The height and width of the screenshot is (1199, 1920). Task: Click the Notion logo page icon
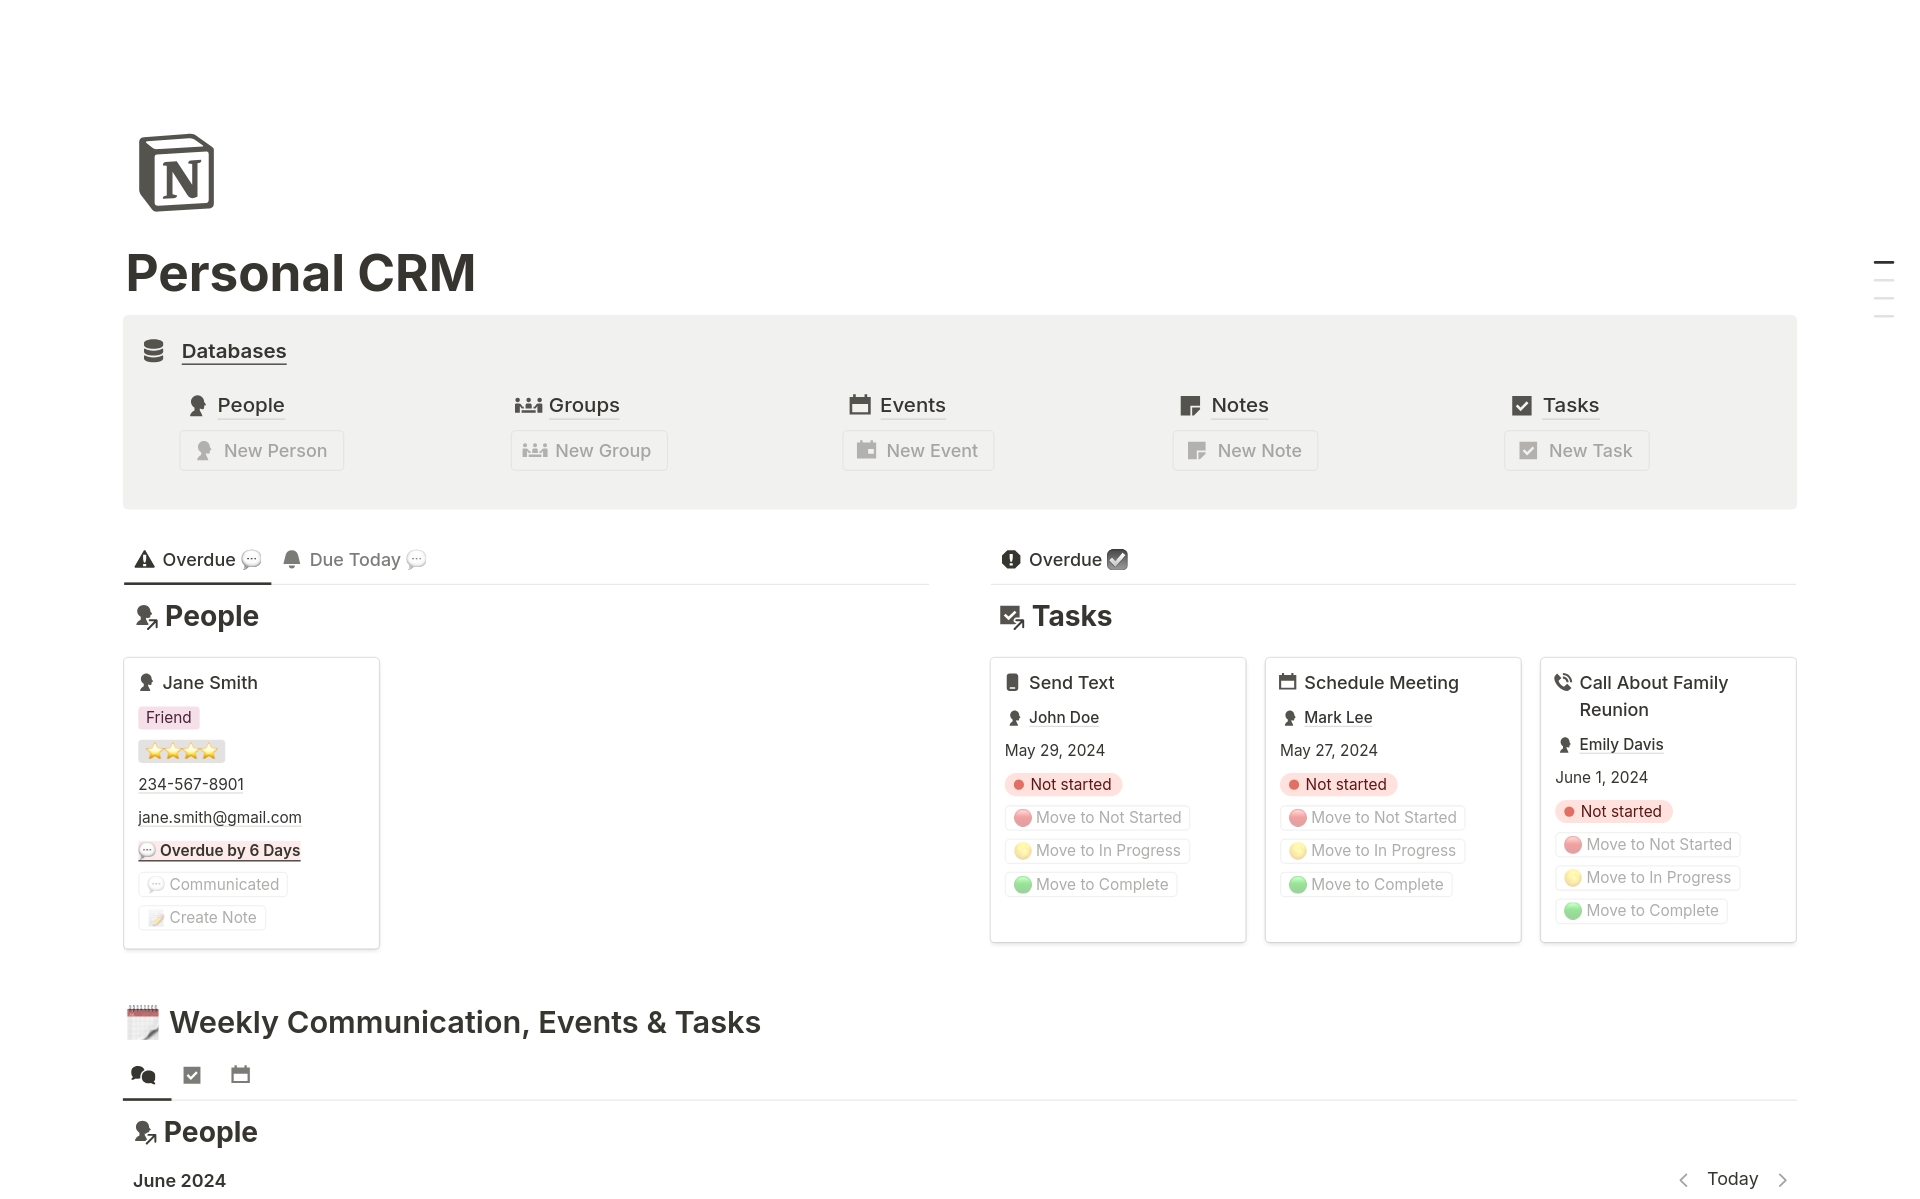pos(176,172)
